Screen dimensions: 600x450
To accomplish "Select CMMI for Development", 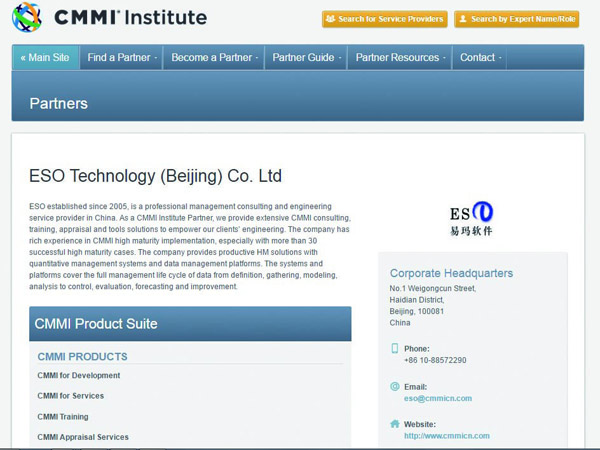I will pos(78,375).
